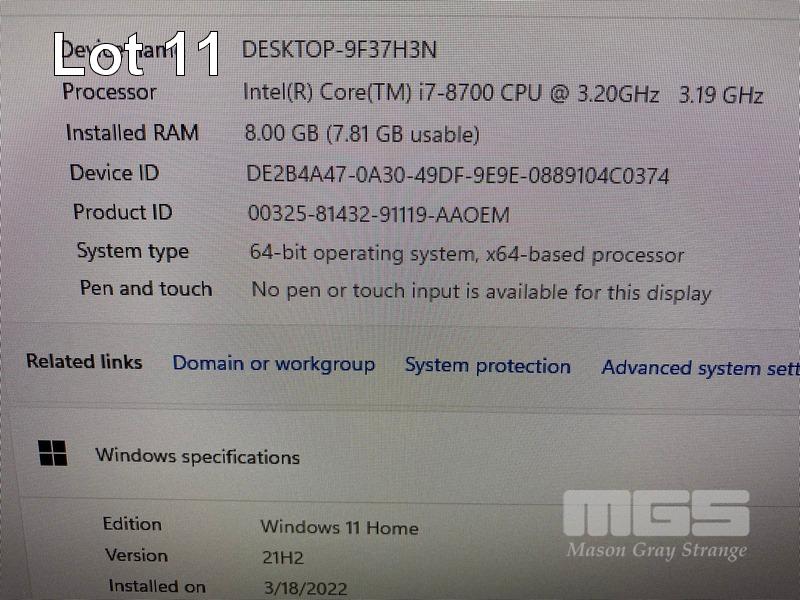Click the Related links label

point(84,361)
